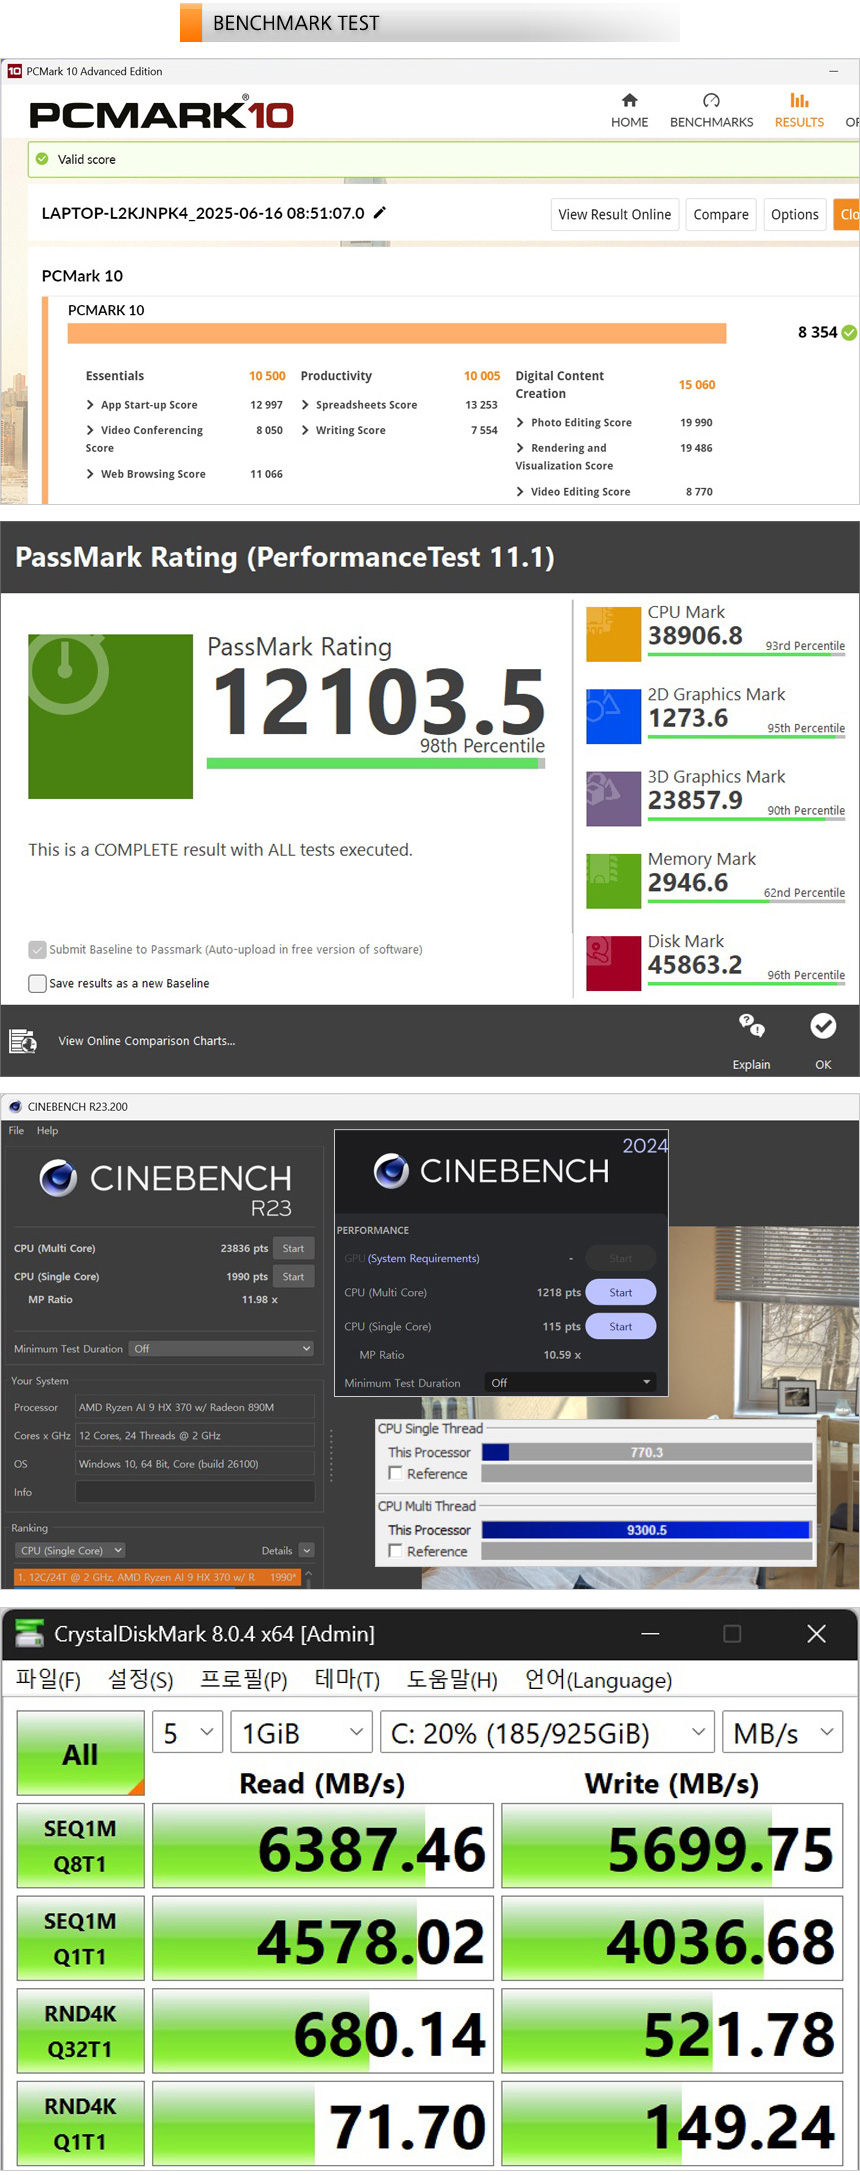The width and height of the screenshot is (860, 2175).
Task: Click the PCMark Home icon
Action: tap(629, 101)
